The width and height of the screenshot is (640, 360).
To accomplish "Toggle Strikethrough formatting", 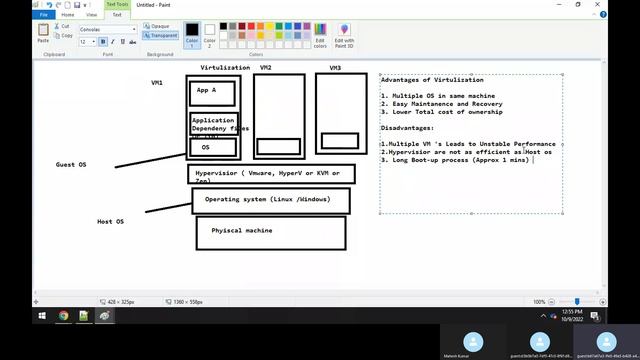I will [x=133, y=42].
